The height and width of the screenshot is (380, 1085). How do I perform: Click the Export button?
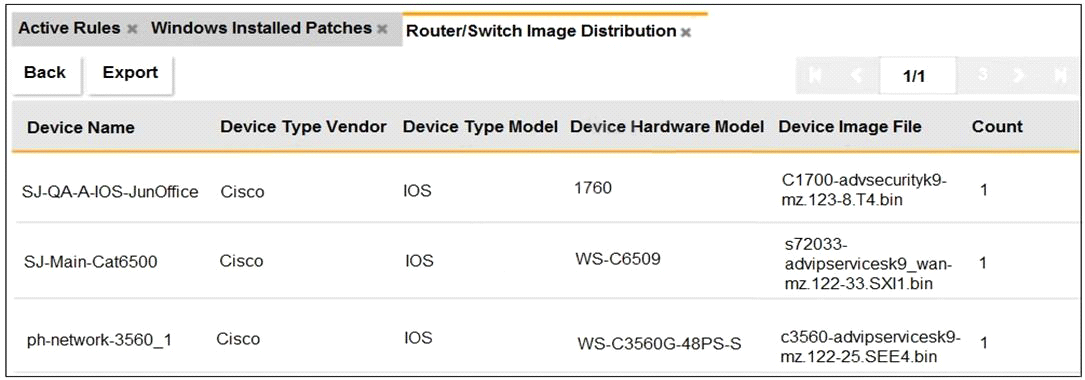130,73
